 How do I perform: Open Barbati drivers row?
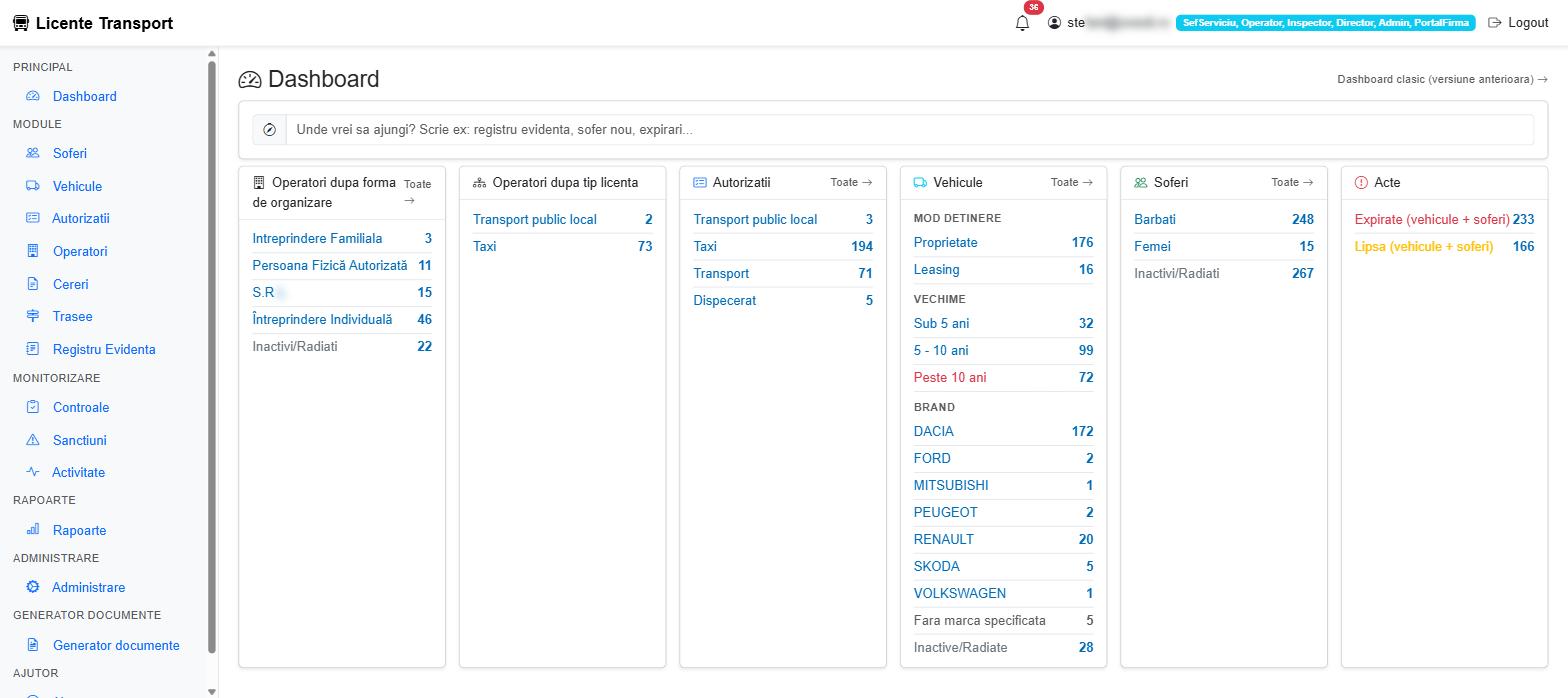(1224, 220)
